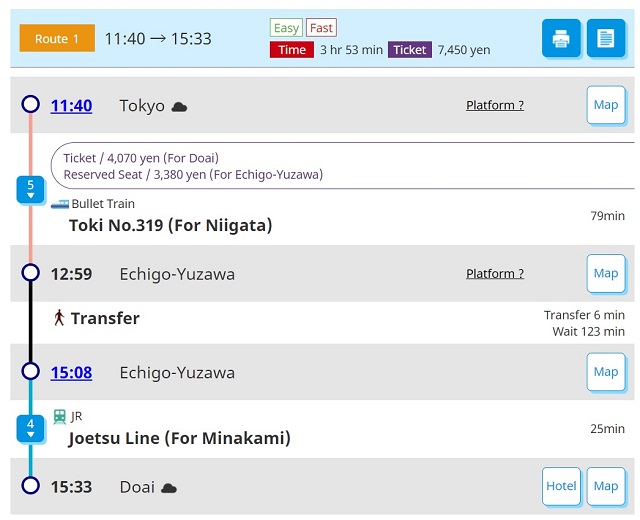Click the '25min' travel duration
The image size is (640, 520).
tap(607, 429)
